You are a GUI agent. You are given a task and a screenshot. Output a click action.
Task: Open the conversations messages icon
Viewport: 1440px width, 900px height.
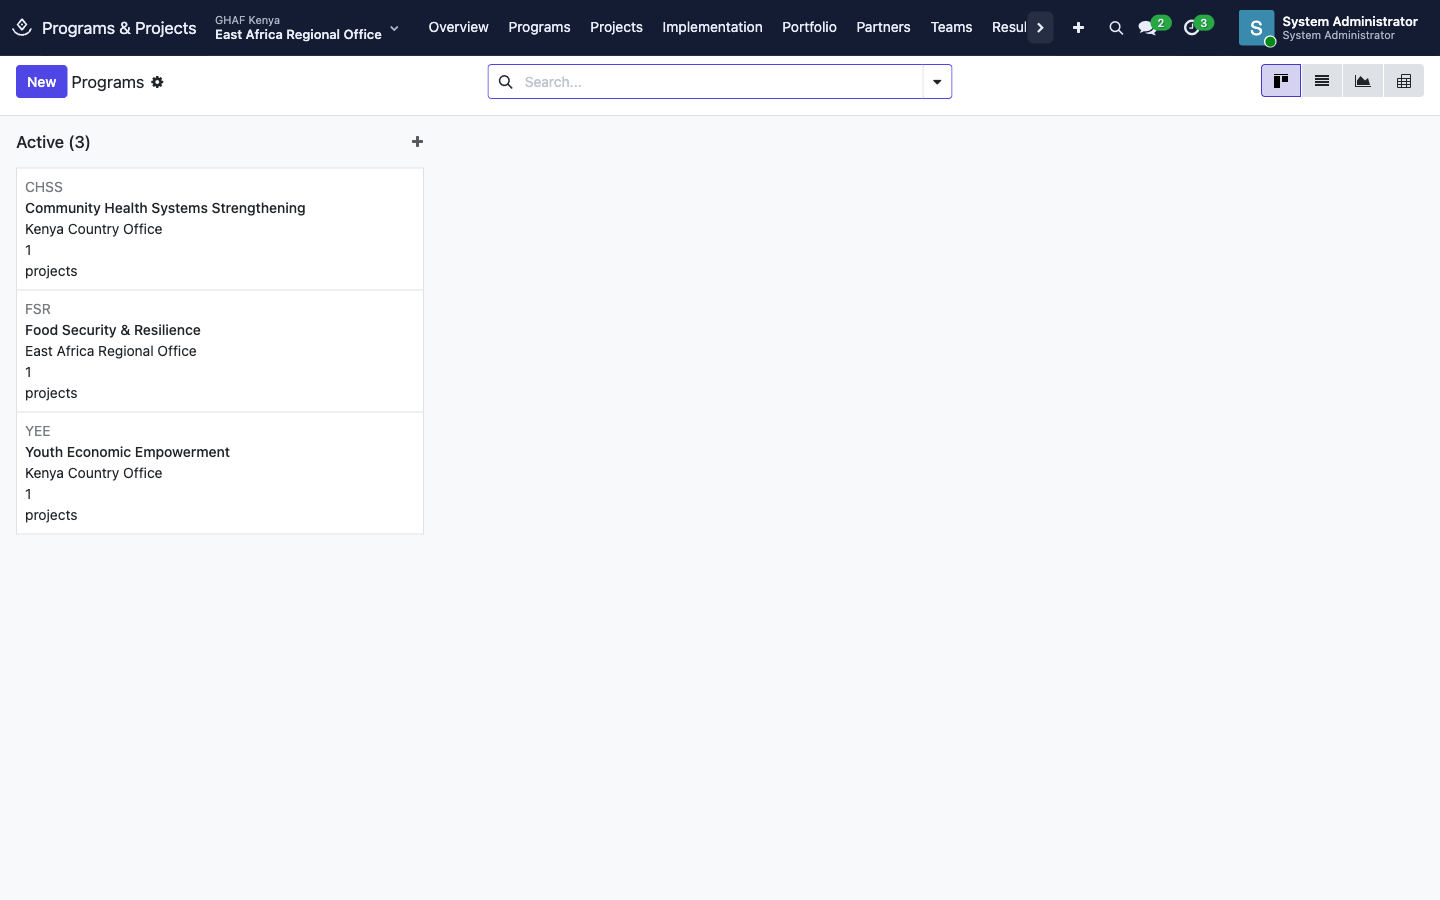point(1147,28)
